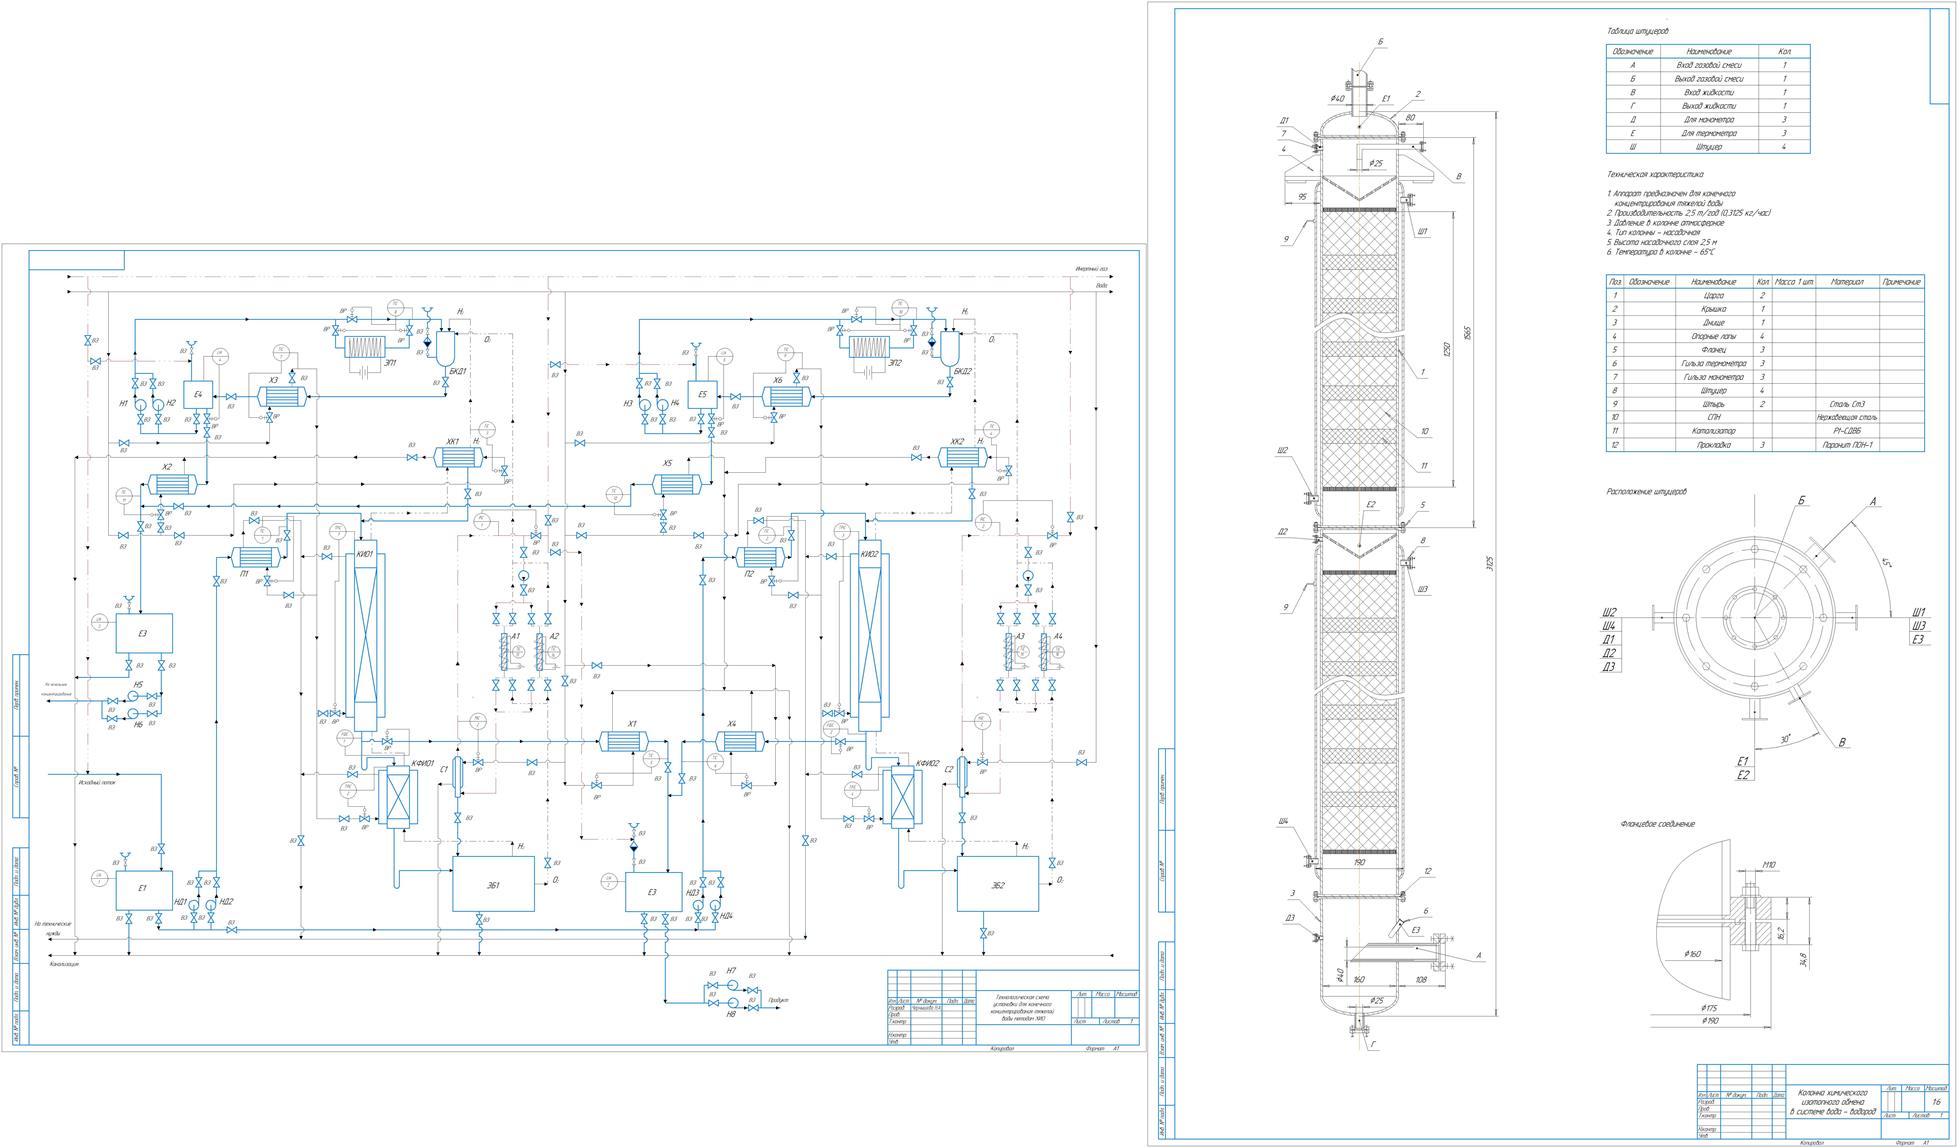Select heat exchanger Х1 symbol
This screenshot has height=1147, width=1957.
625,741
